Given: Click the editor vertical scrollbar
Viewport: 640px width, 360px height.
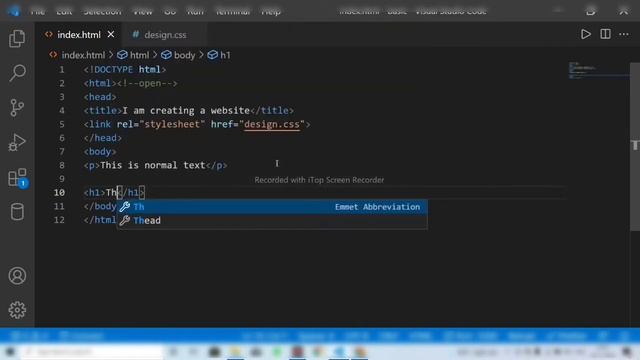Looking at the screenshot, I should 635,147.
